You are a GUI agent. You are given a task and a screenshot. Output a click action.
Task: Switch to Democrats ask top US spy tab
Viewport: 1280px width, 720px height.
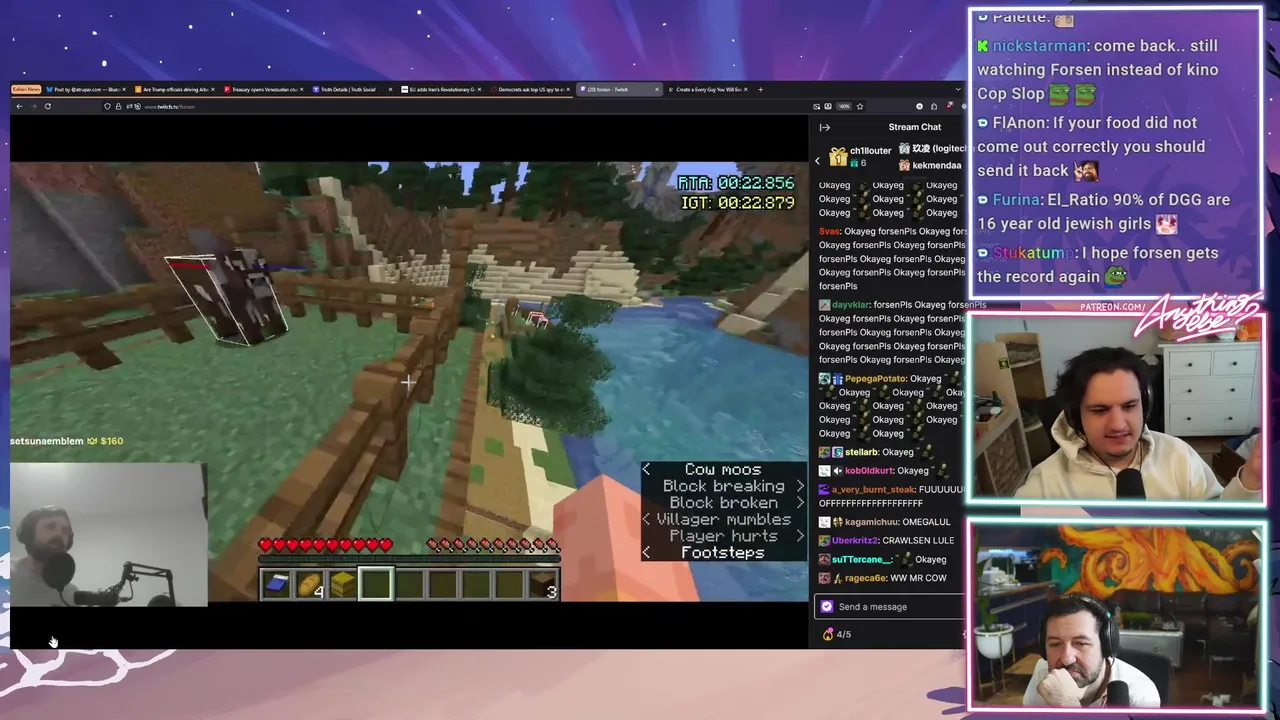click(x=529, y=89)
